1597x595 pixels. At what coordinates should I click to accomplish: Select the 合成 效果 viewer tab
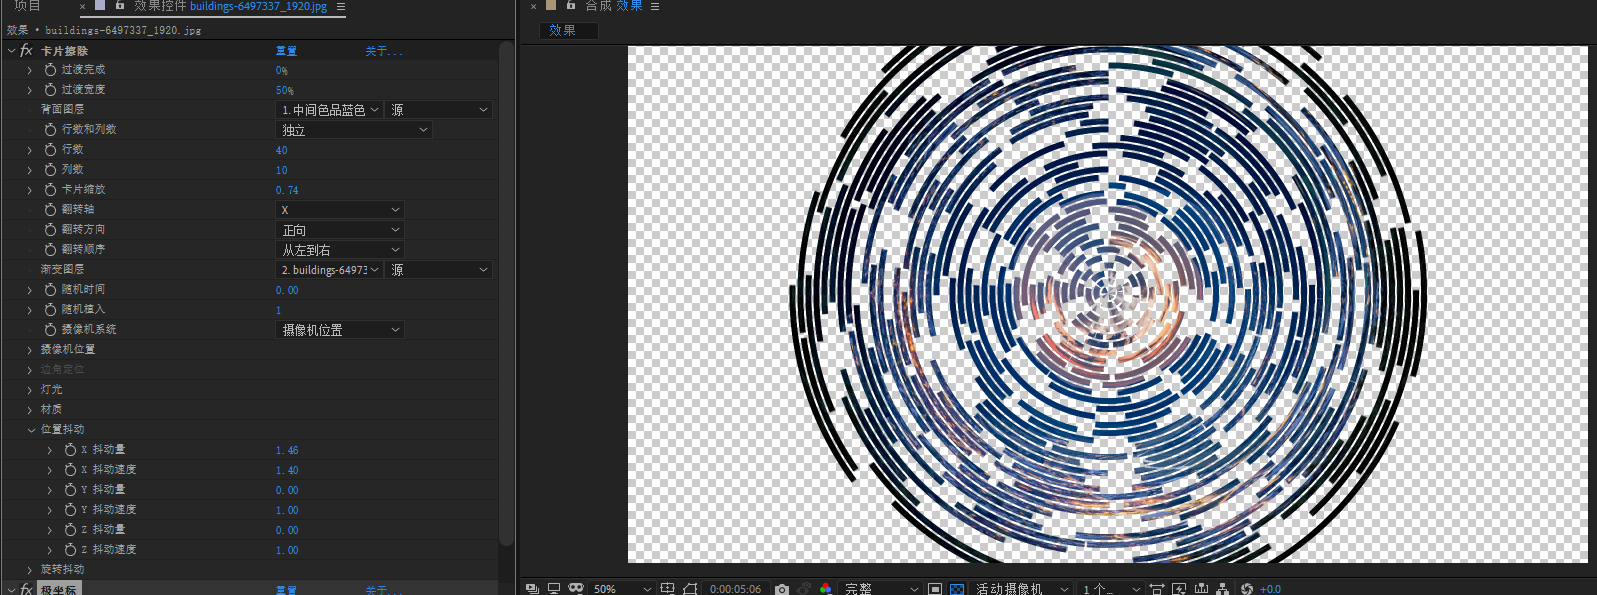614,6
